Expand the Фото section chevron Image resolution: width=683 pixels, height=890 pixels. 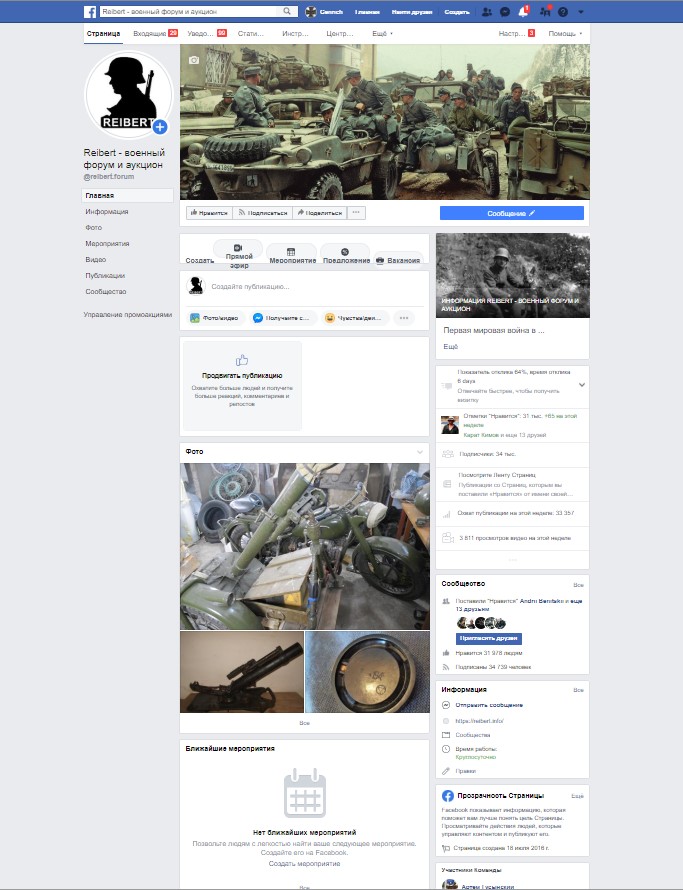pos(420,452)
